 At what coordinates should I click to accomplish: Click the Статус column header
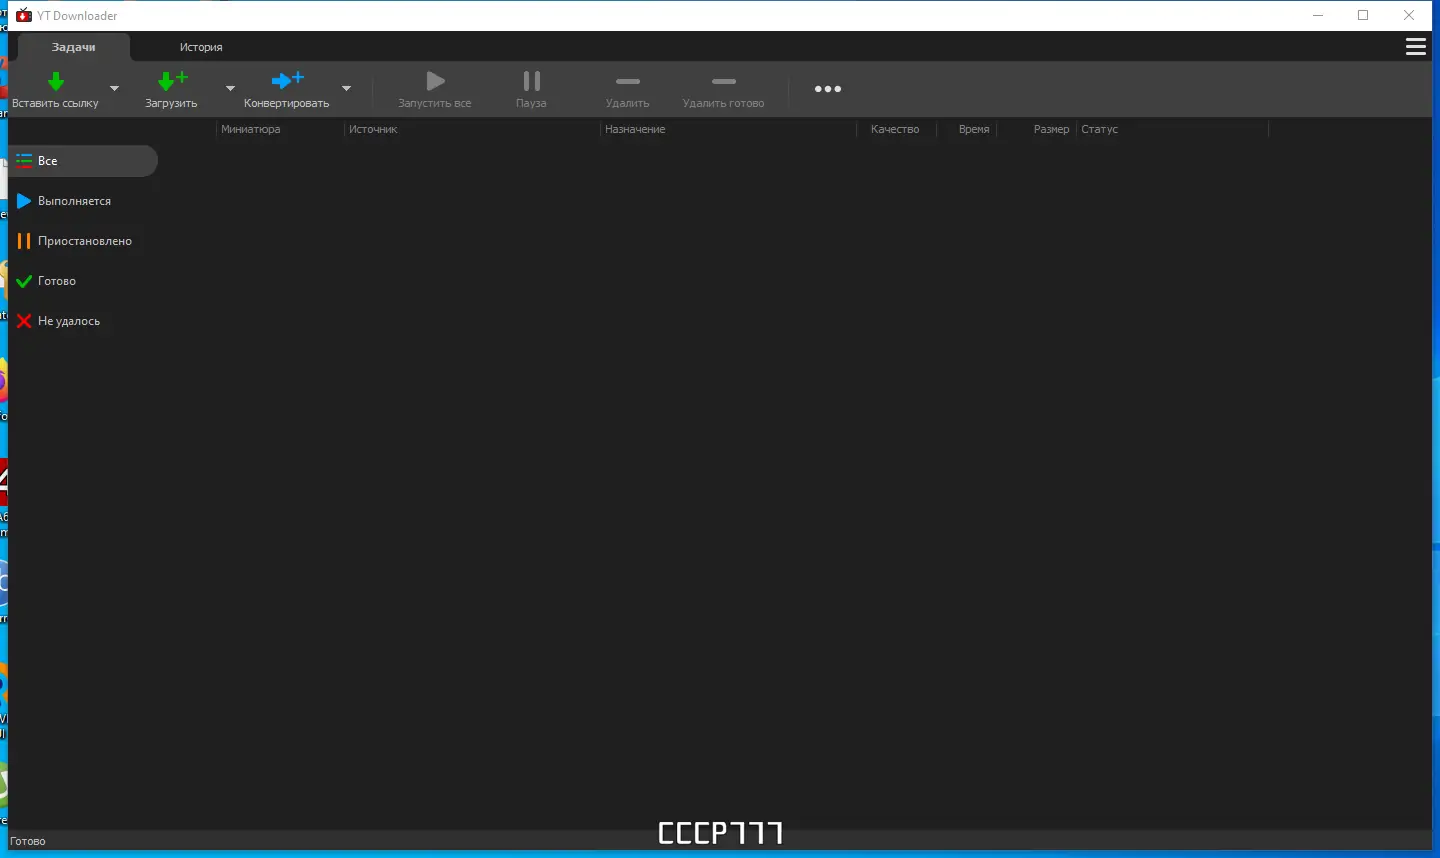click(x=1099, y=129)
